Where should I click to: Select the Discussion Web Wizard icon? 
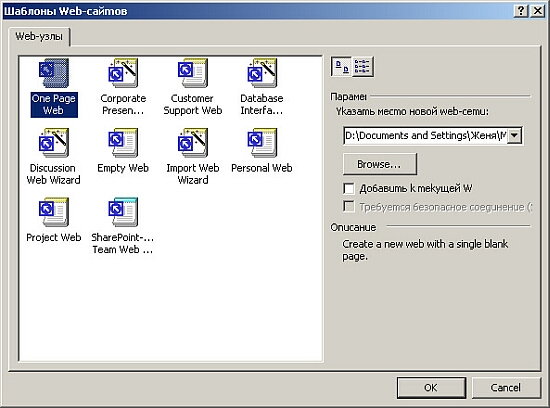(x=54, y=142)
